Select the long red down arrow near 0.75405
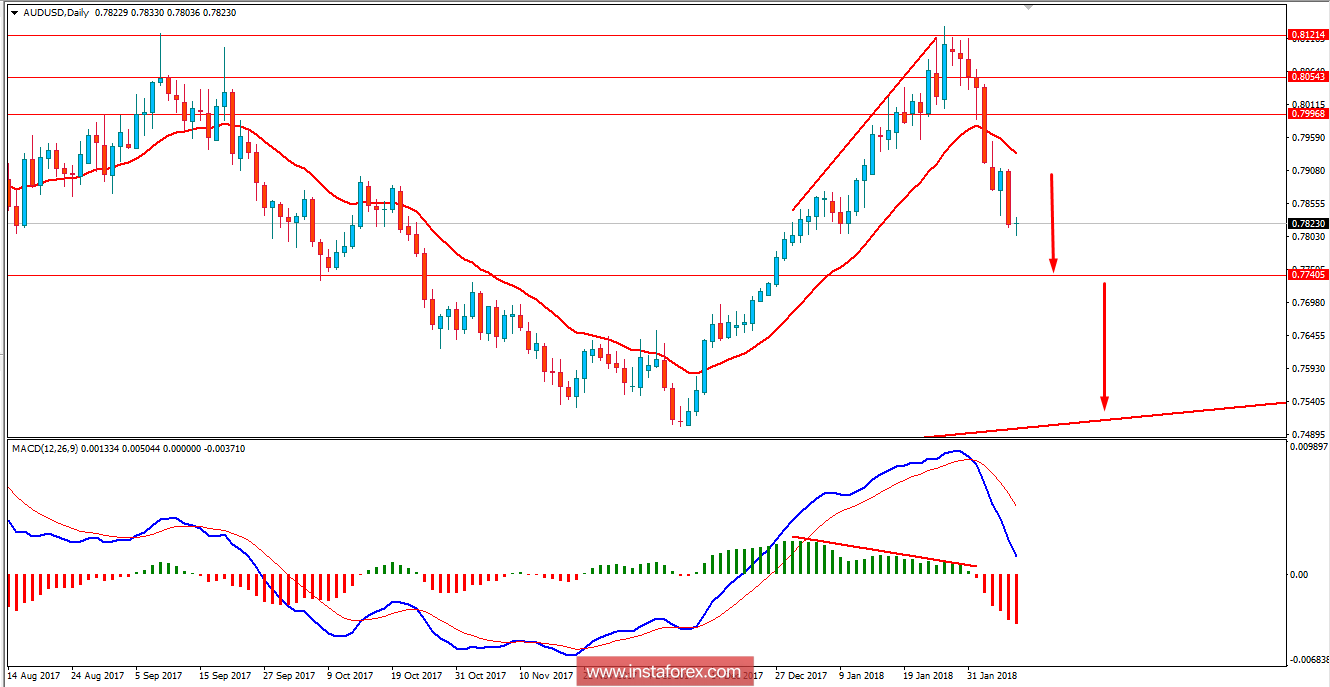The image size is (1330, 687). point(1103,345)
